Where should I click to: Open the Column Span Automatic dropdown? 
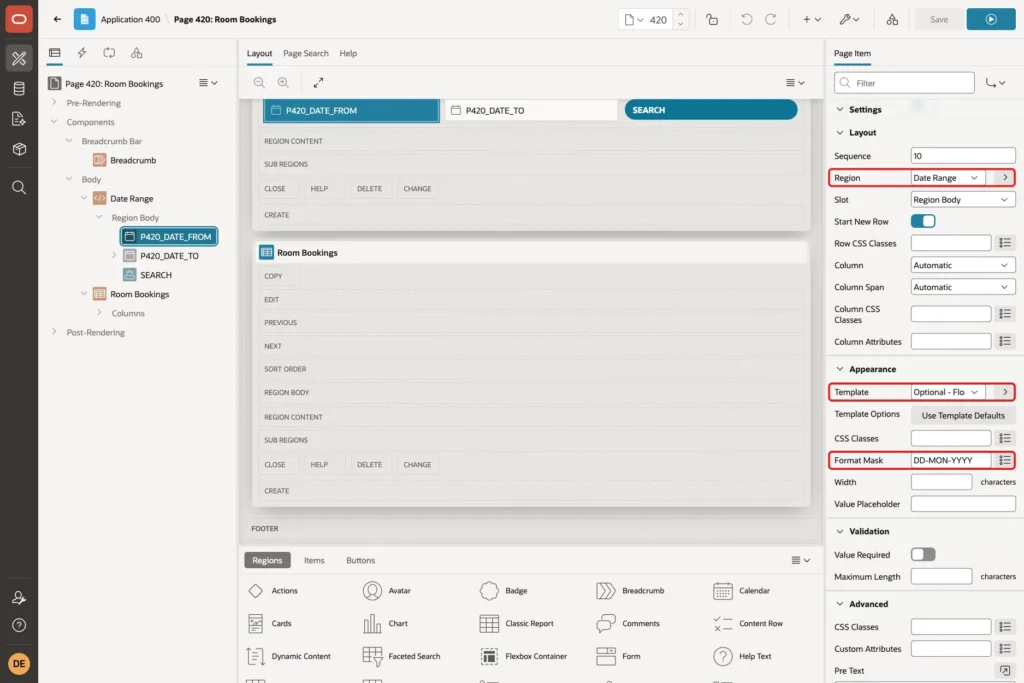click(963, 287)
